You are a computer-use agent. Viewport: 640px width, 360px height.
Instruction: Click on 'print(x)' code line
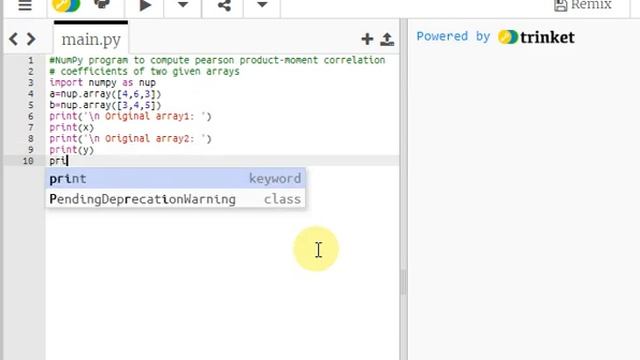[x=71, y=128]
